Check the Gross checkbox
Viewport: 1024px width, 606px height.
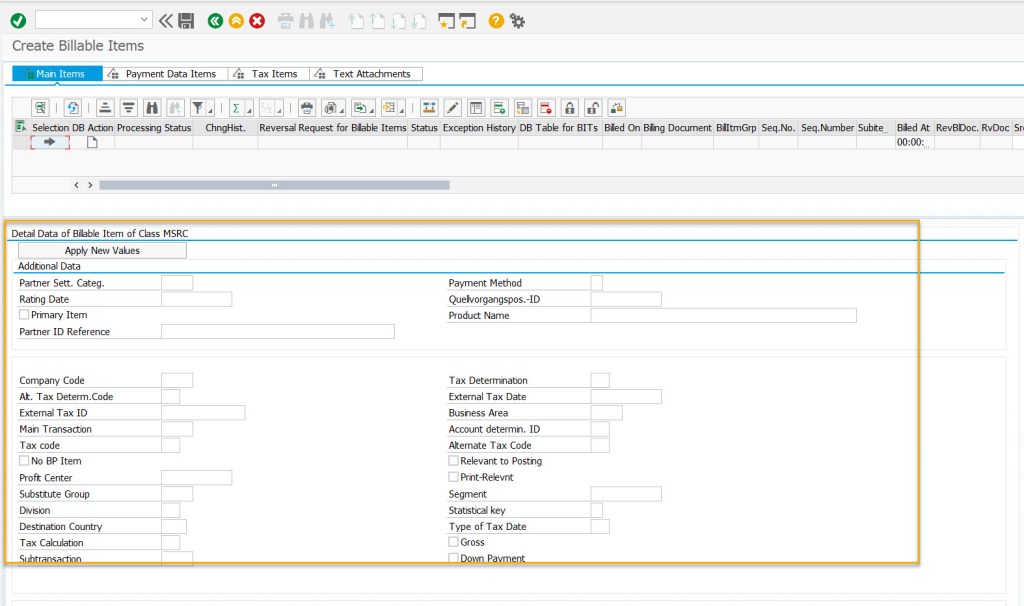452,541
